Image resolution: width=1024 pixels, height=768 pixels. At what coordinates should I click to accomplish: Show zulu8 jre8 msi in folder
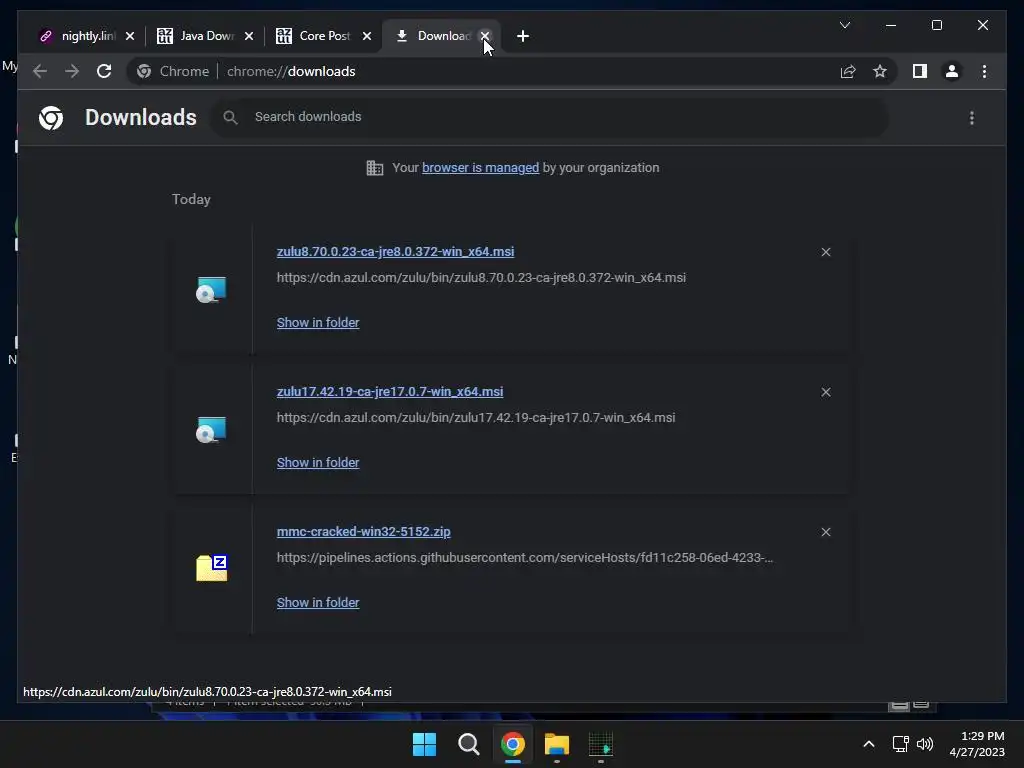coord(317,323)
